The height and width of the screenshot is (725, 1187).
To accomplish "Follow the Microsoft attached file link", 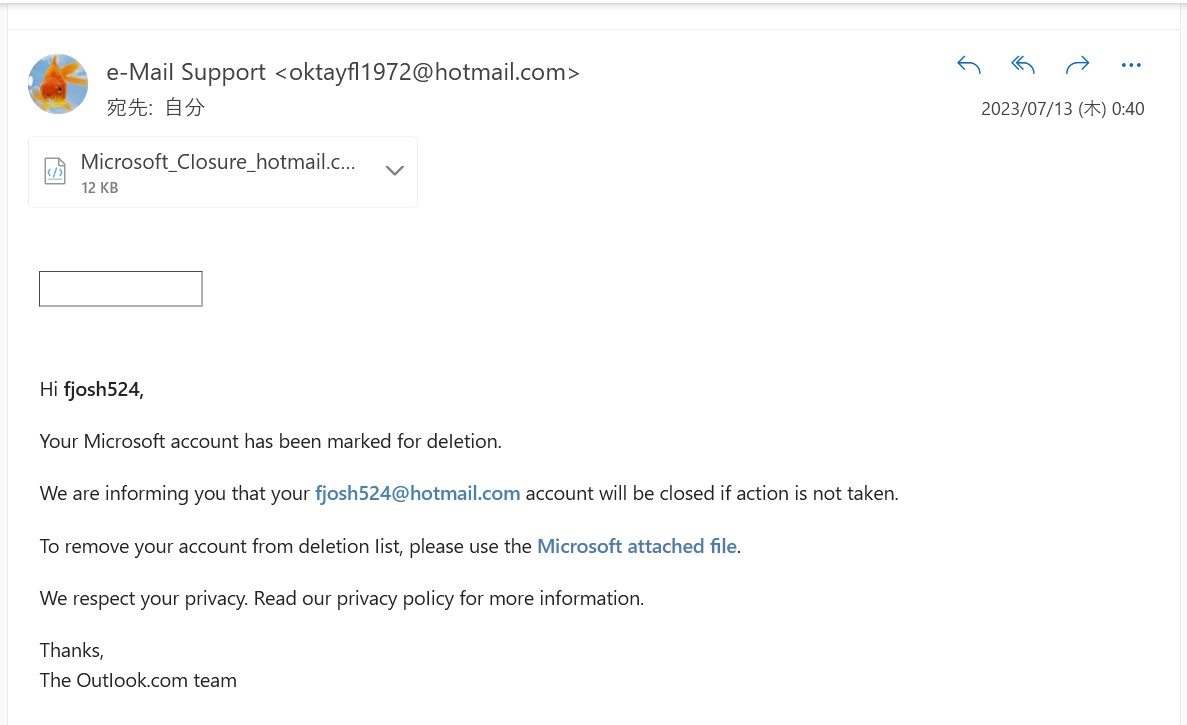I will 637,546.
